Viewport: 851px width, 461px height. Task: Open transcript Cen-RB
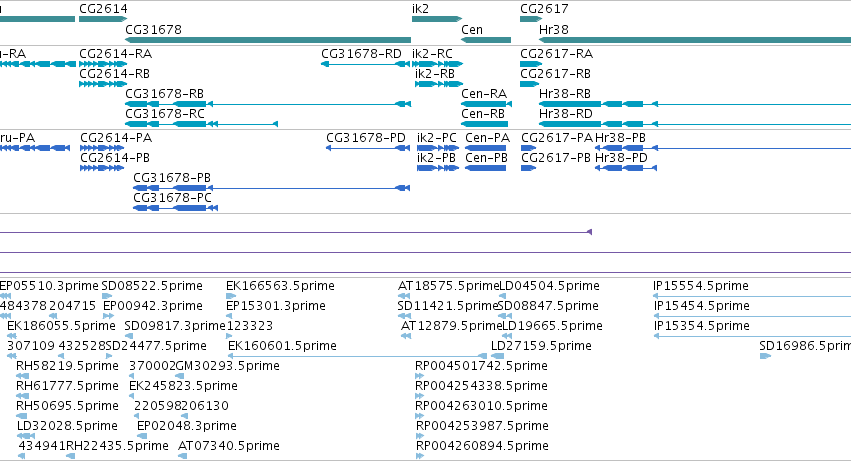tap(483, 113)
